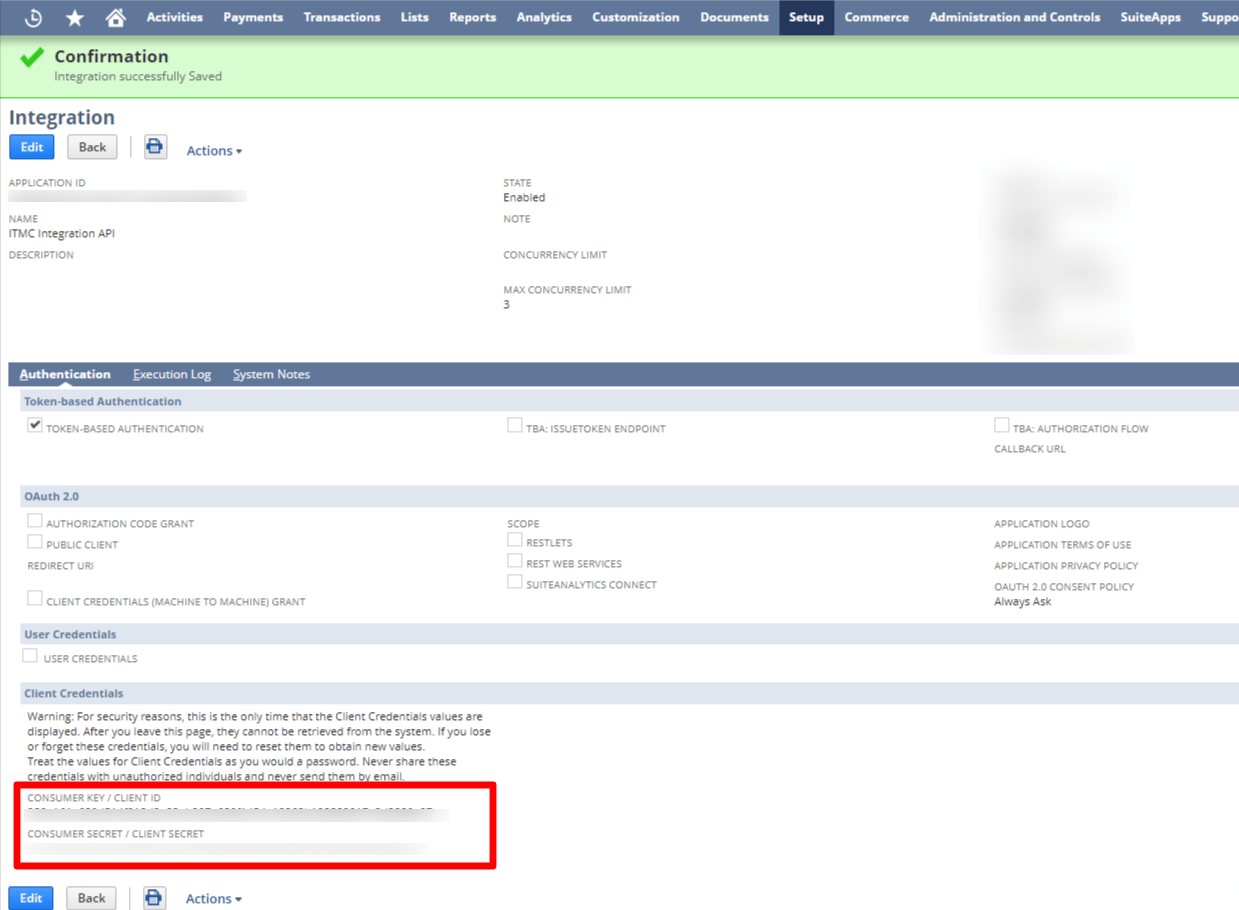Click the Consumer Key / Client ID label
The width and height of the screenshot is (1239, 910).
coord(94,798)
